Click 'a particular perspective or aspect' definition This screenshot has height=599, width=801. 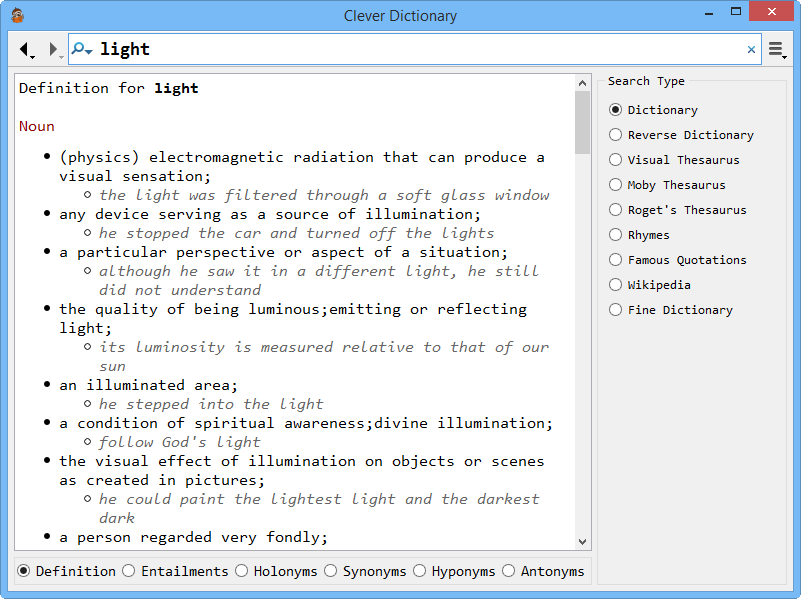[284, 252]
